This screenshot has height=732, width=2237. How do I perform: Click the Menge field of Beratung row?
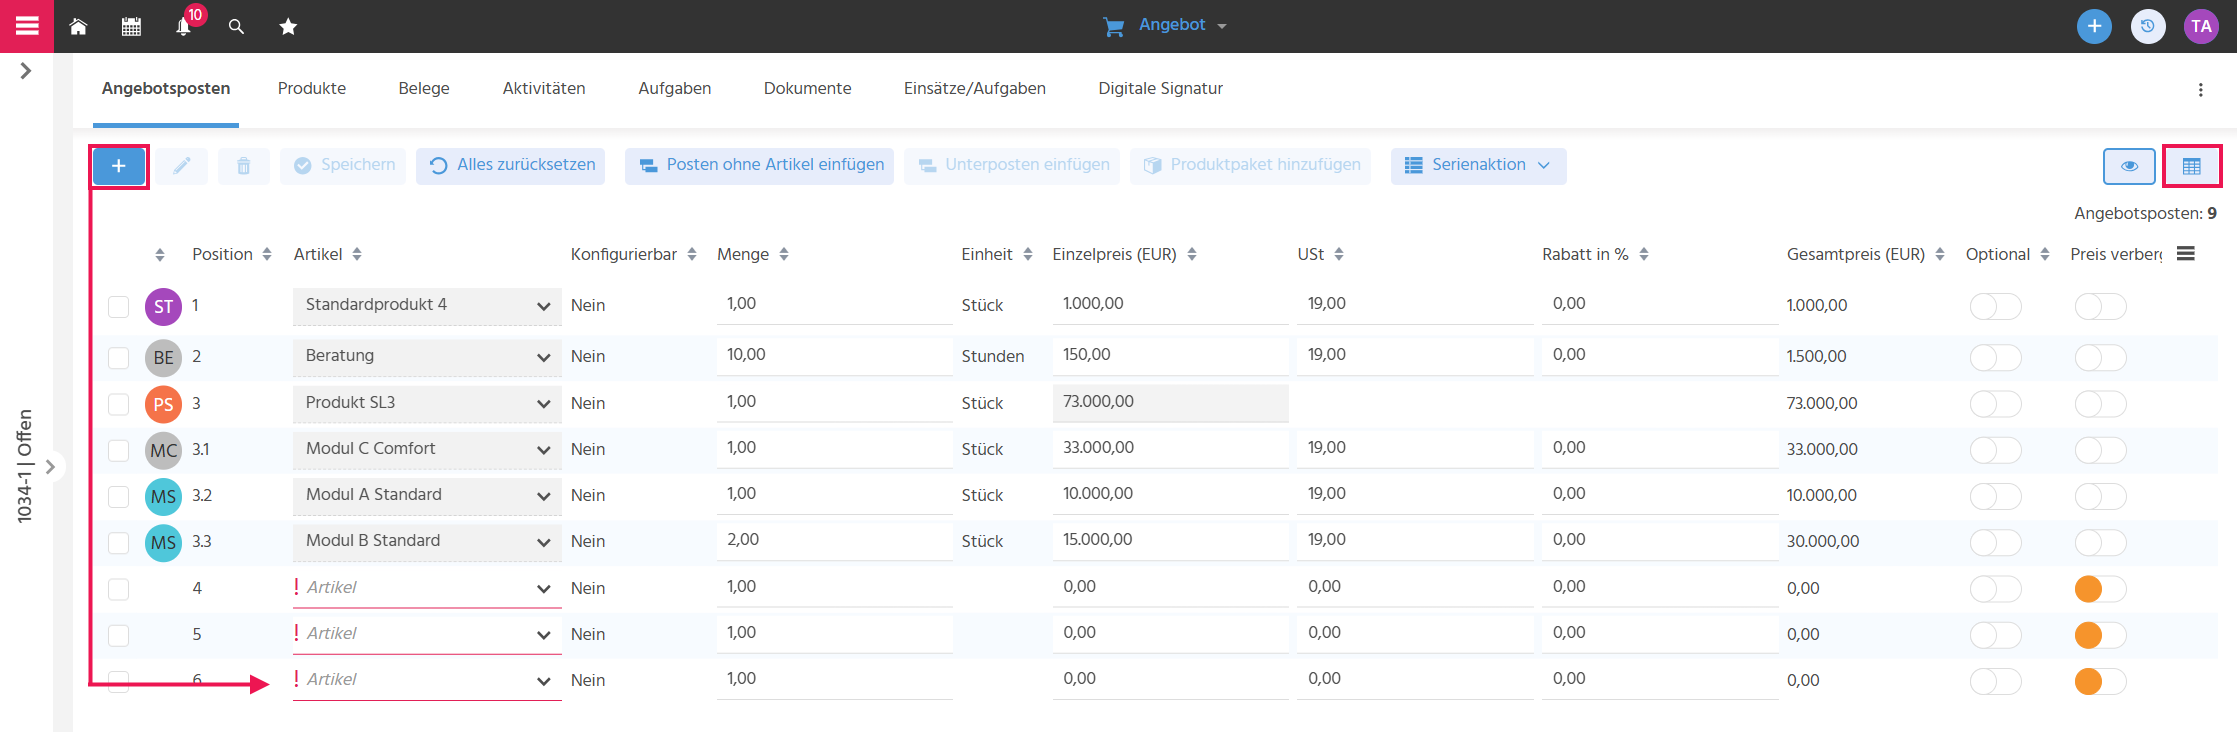click(834, 356)
